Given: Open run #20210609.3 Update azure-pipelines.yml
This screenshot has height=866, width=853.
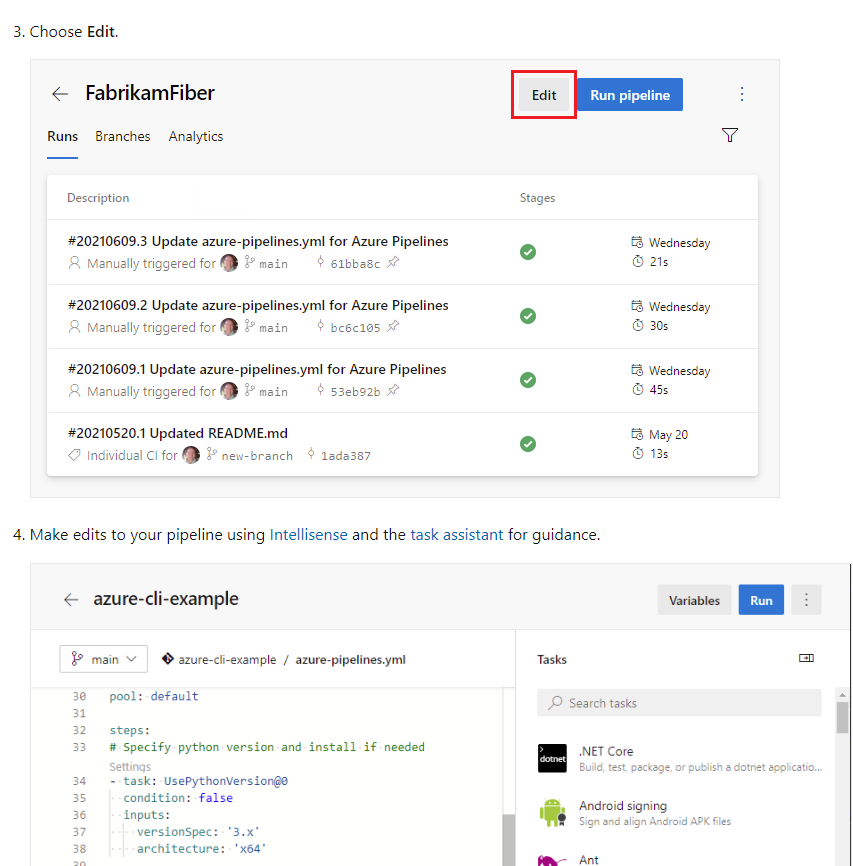Looking at the screenshot, I should 258,241.
